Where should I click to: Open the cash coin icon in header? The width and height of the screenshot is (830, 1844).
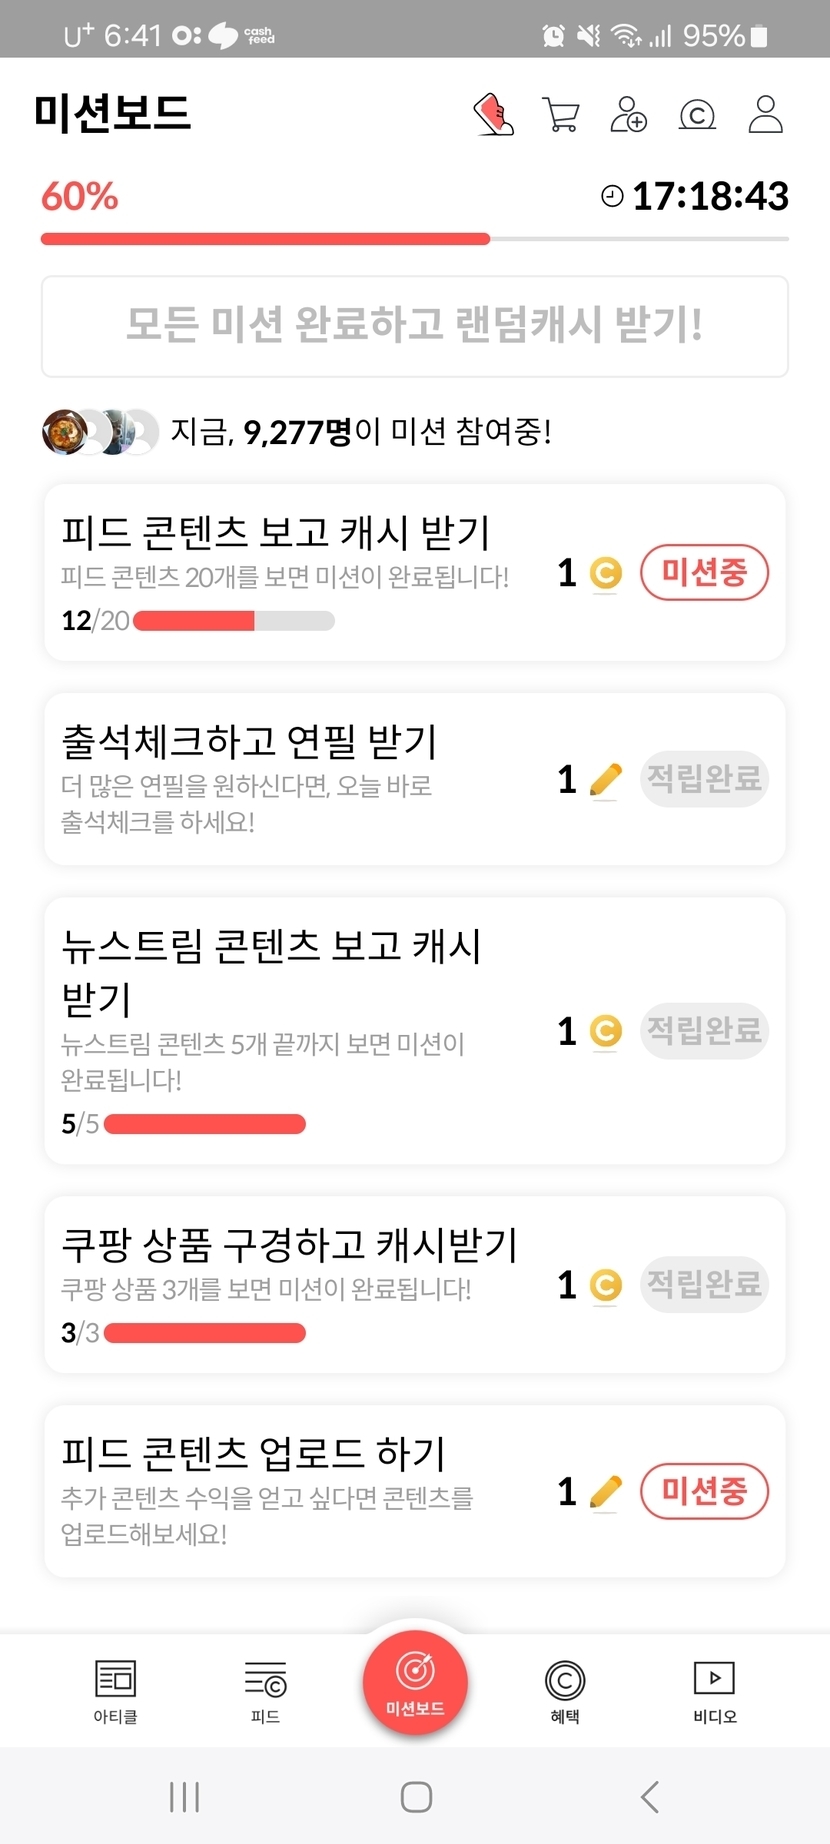point(697,115)
